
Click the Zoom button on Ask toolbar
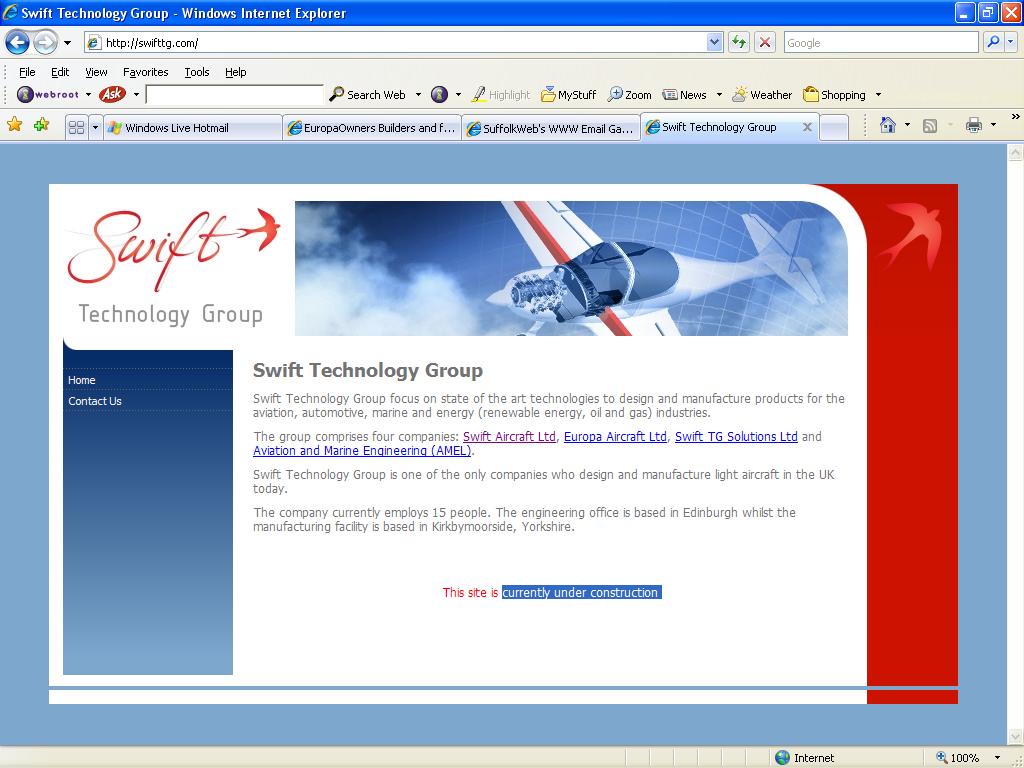click(x=630, y=95)
